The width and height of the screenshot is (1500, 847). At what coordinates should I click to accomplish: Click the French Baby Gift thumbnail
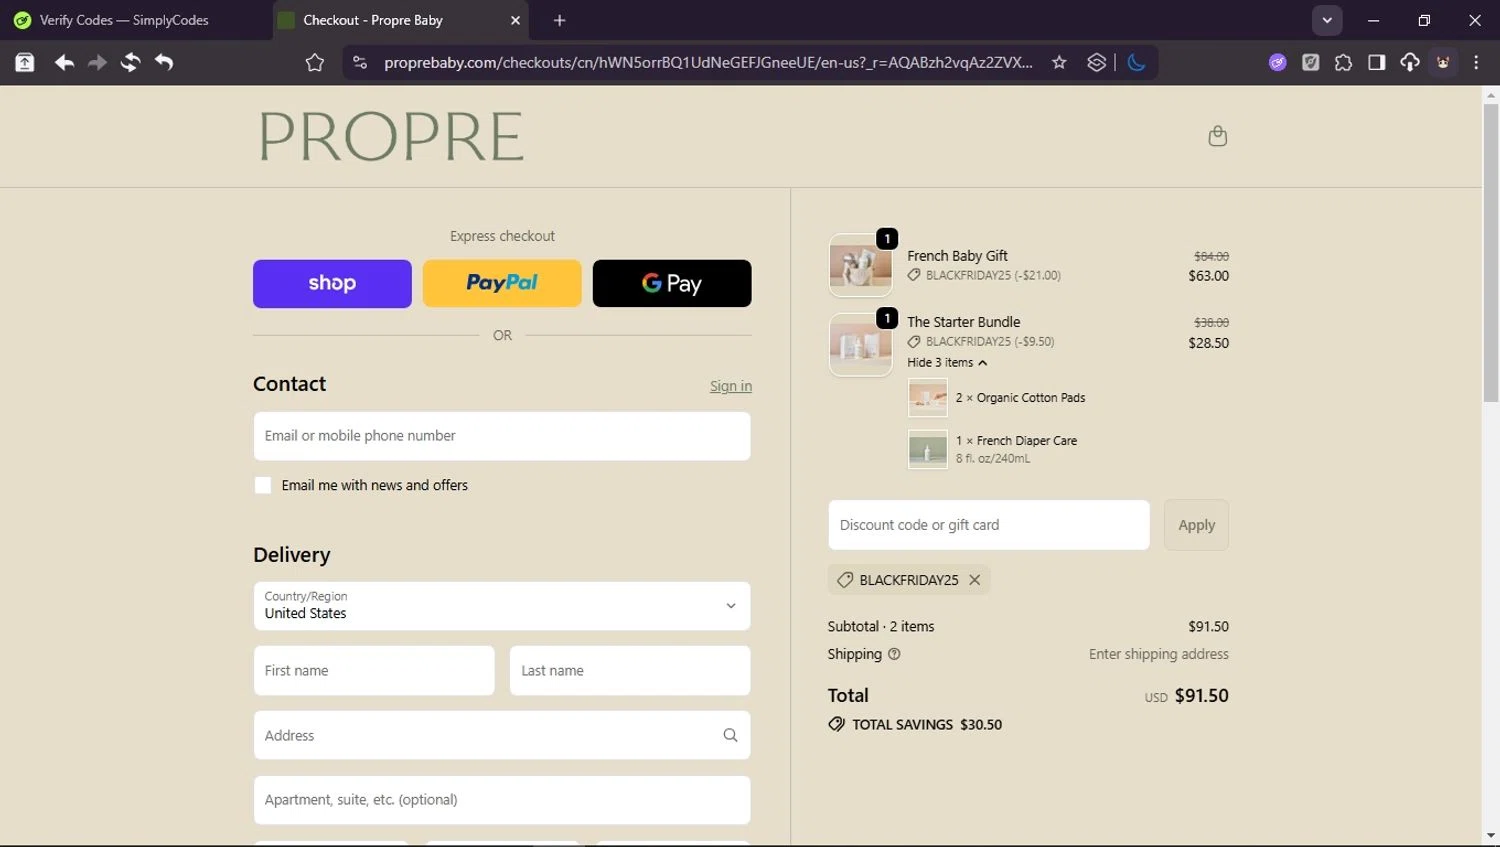(860, 265)
